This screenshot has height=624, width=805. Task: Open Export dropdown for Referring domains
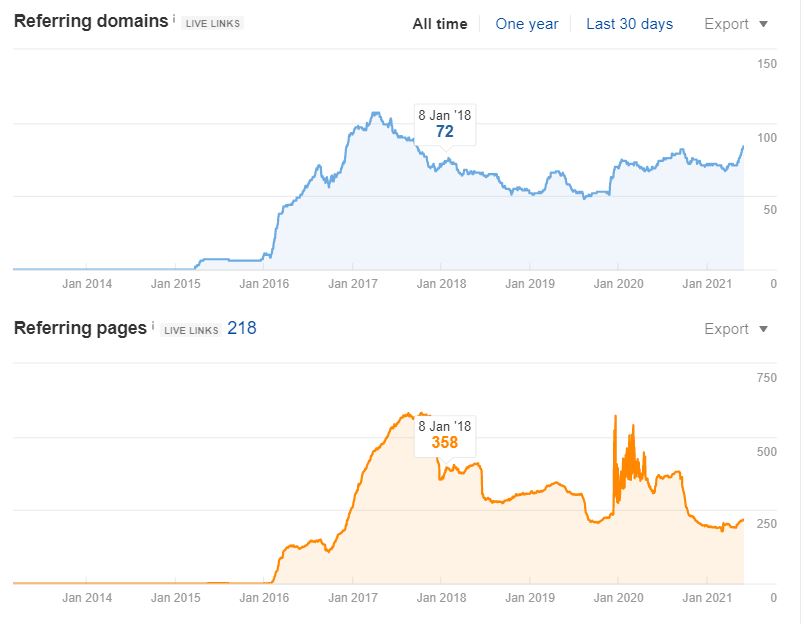click(x=736, y=24)
